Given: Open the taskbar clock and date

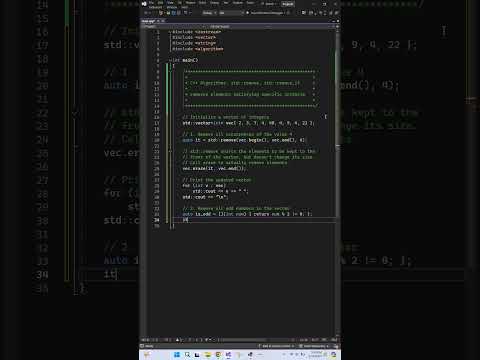Looking at the screenshot, I should [x=315, y=355].
